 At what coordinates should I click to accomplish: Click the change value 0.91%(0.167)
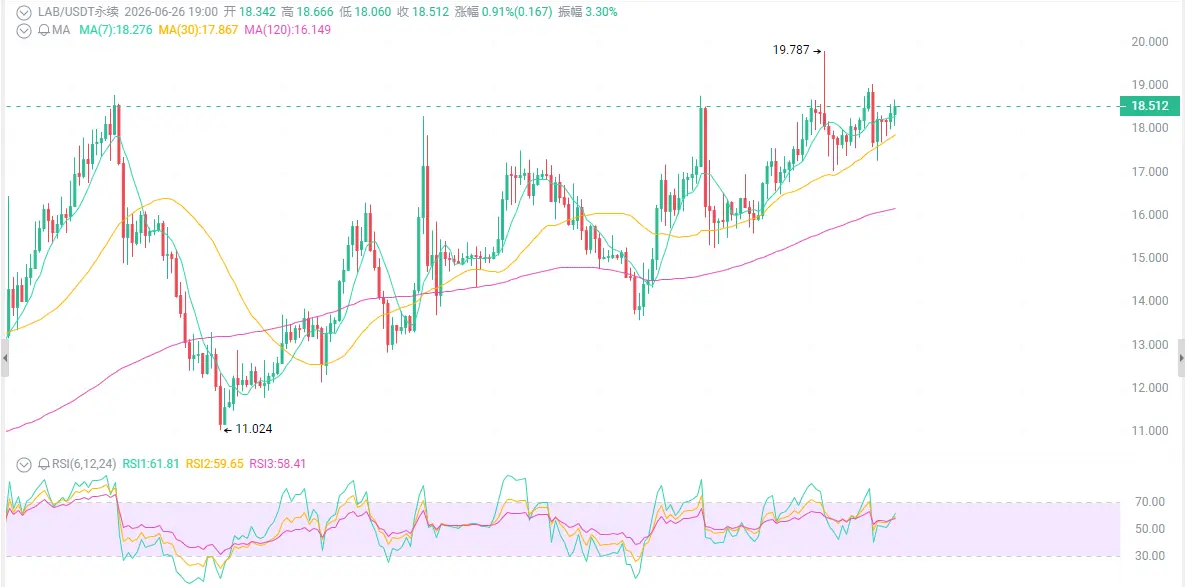tap(517, 12)
